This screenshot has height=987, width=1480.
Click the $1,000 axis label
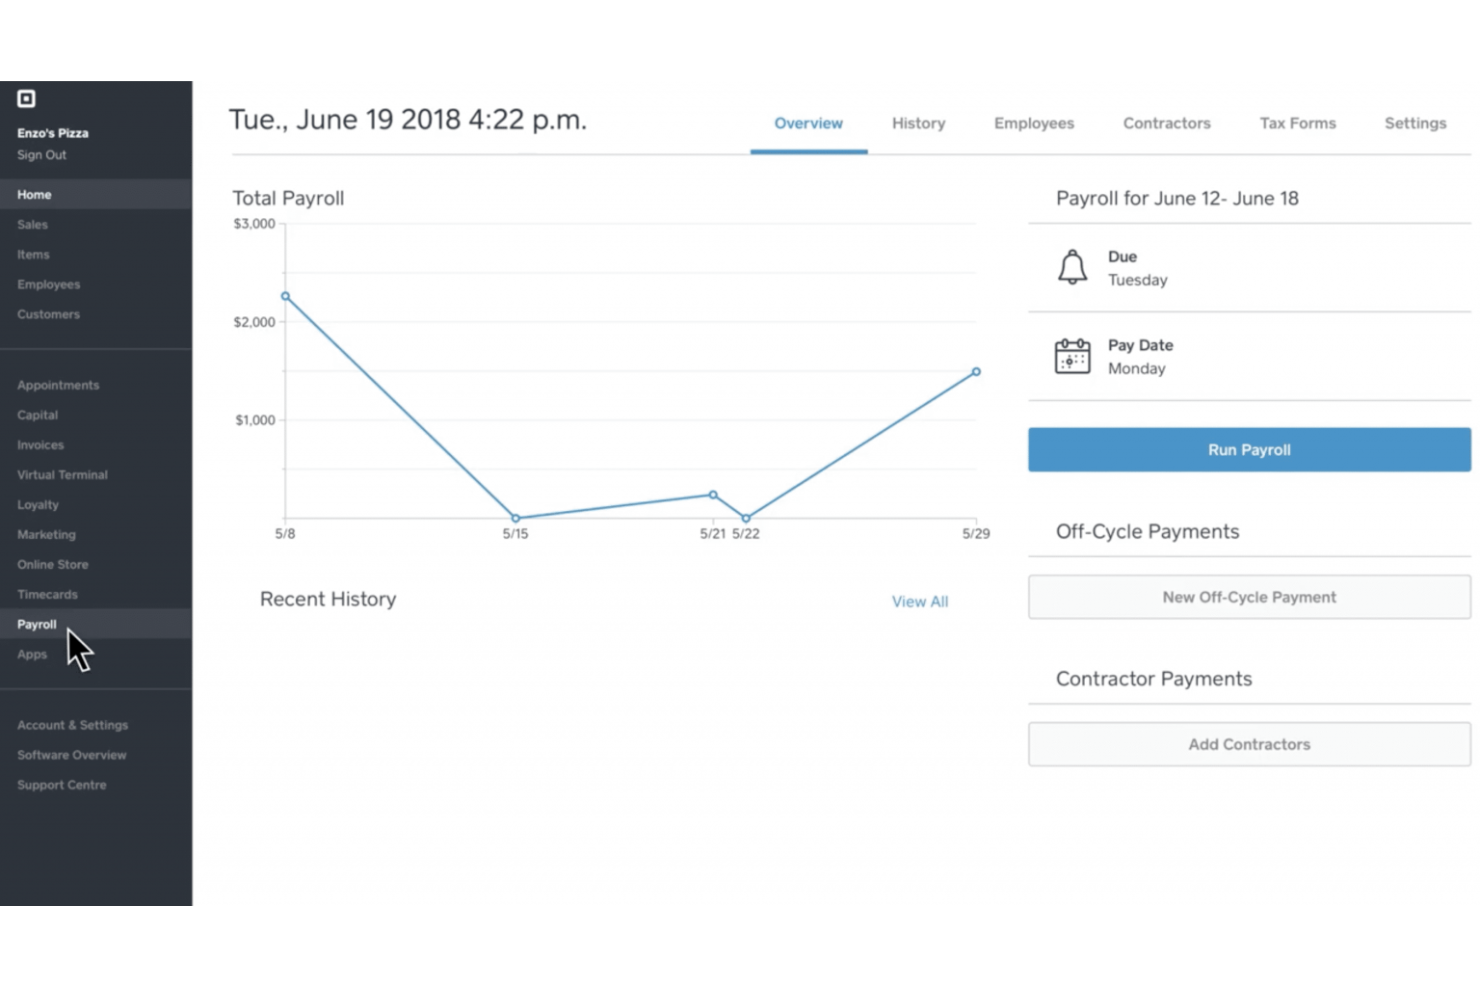255,420
